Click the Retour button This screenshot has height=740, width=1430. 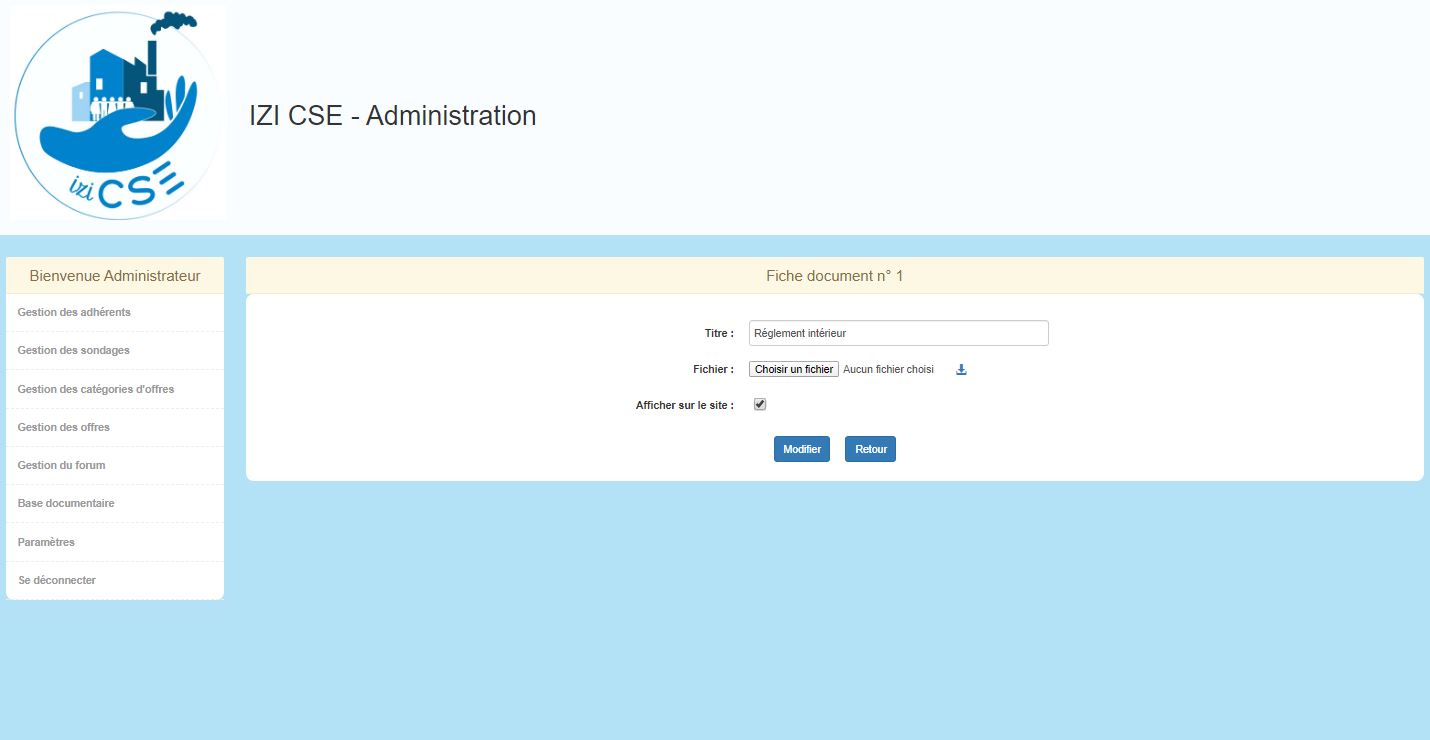coord(870,449)
